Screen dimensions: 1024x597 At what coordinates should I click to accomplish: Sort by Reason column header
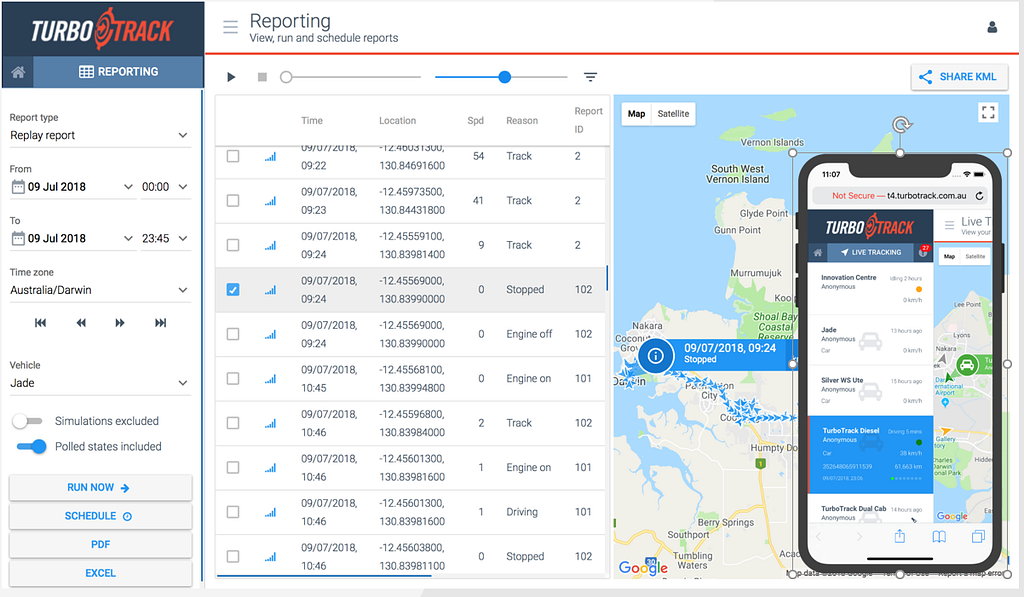click(522, 121)
